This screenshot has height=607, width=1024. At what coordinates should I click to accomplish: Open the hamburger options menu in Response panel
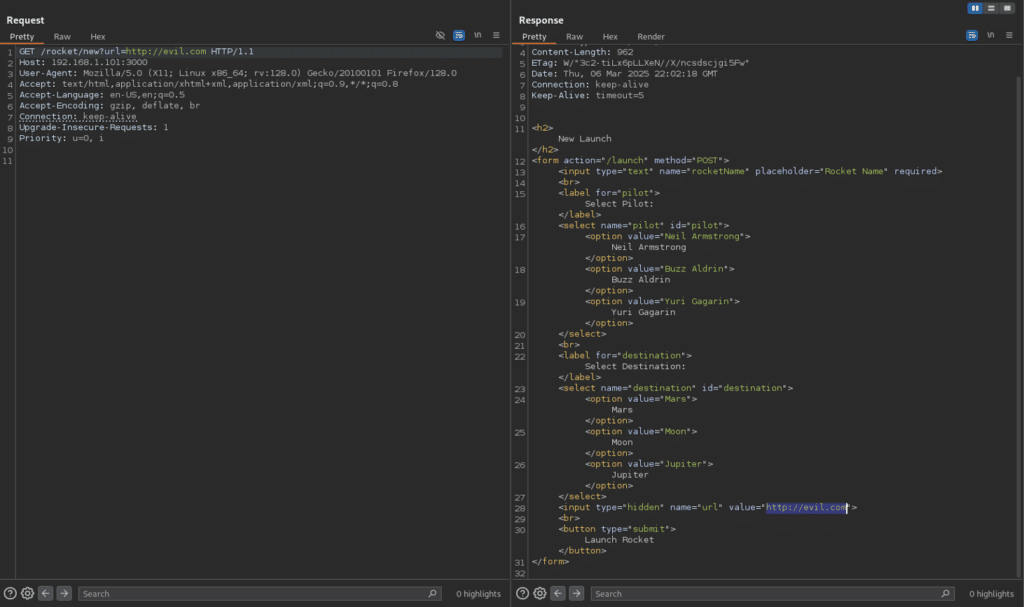pyautogui.click(x=1009, y=34)
